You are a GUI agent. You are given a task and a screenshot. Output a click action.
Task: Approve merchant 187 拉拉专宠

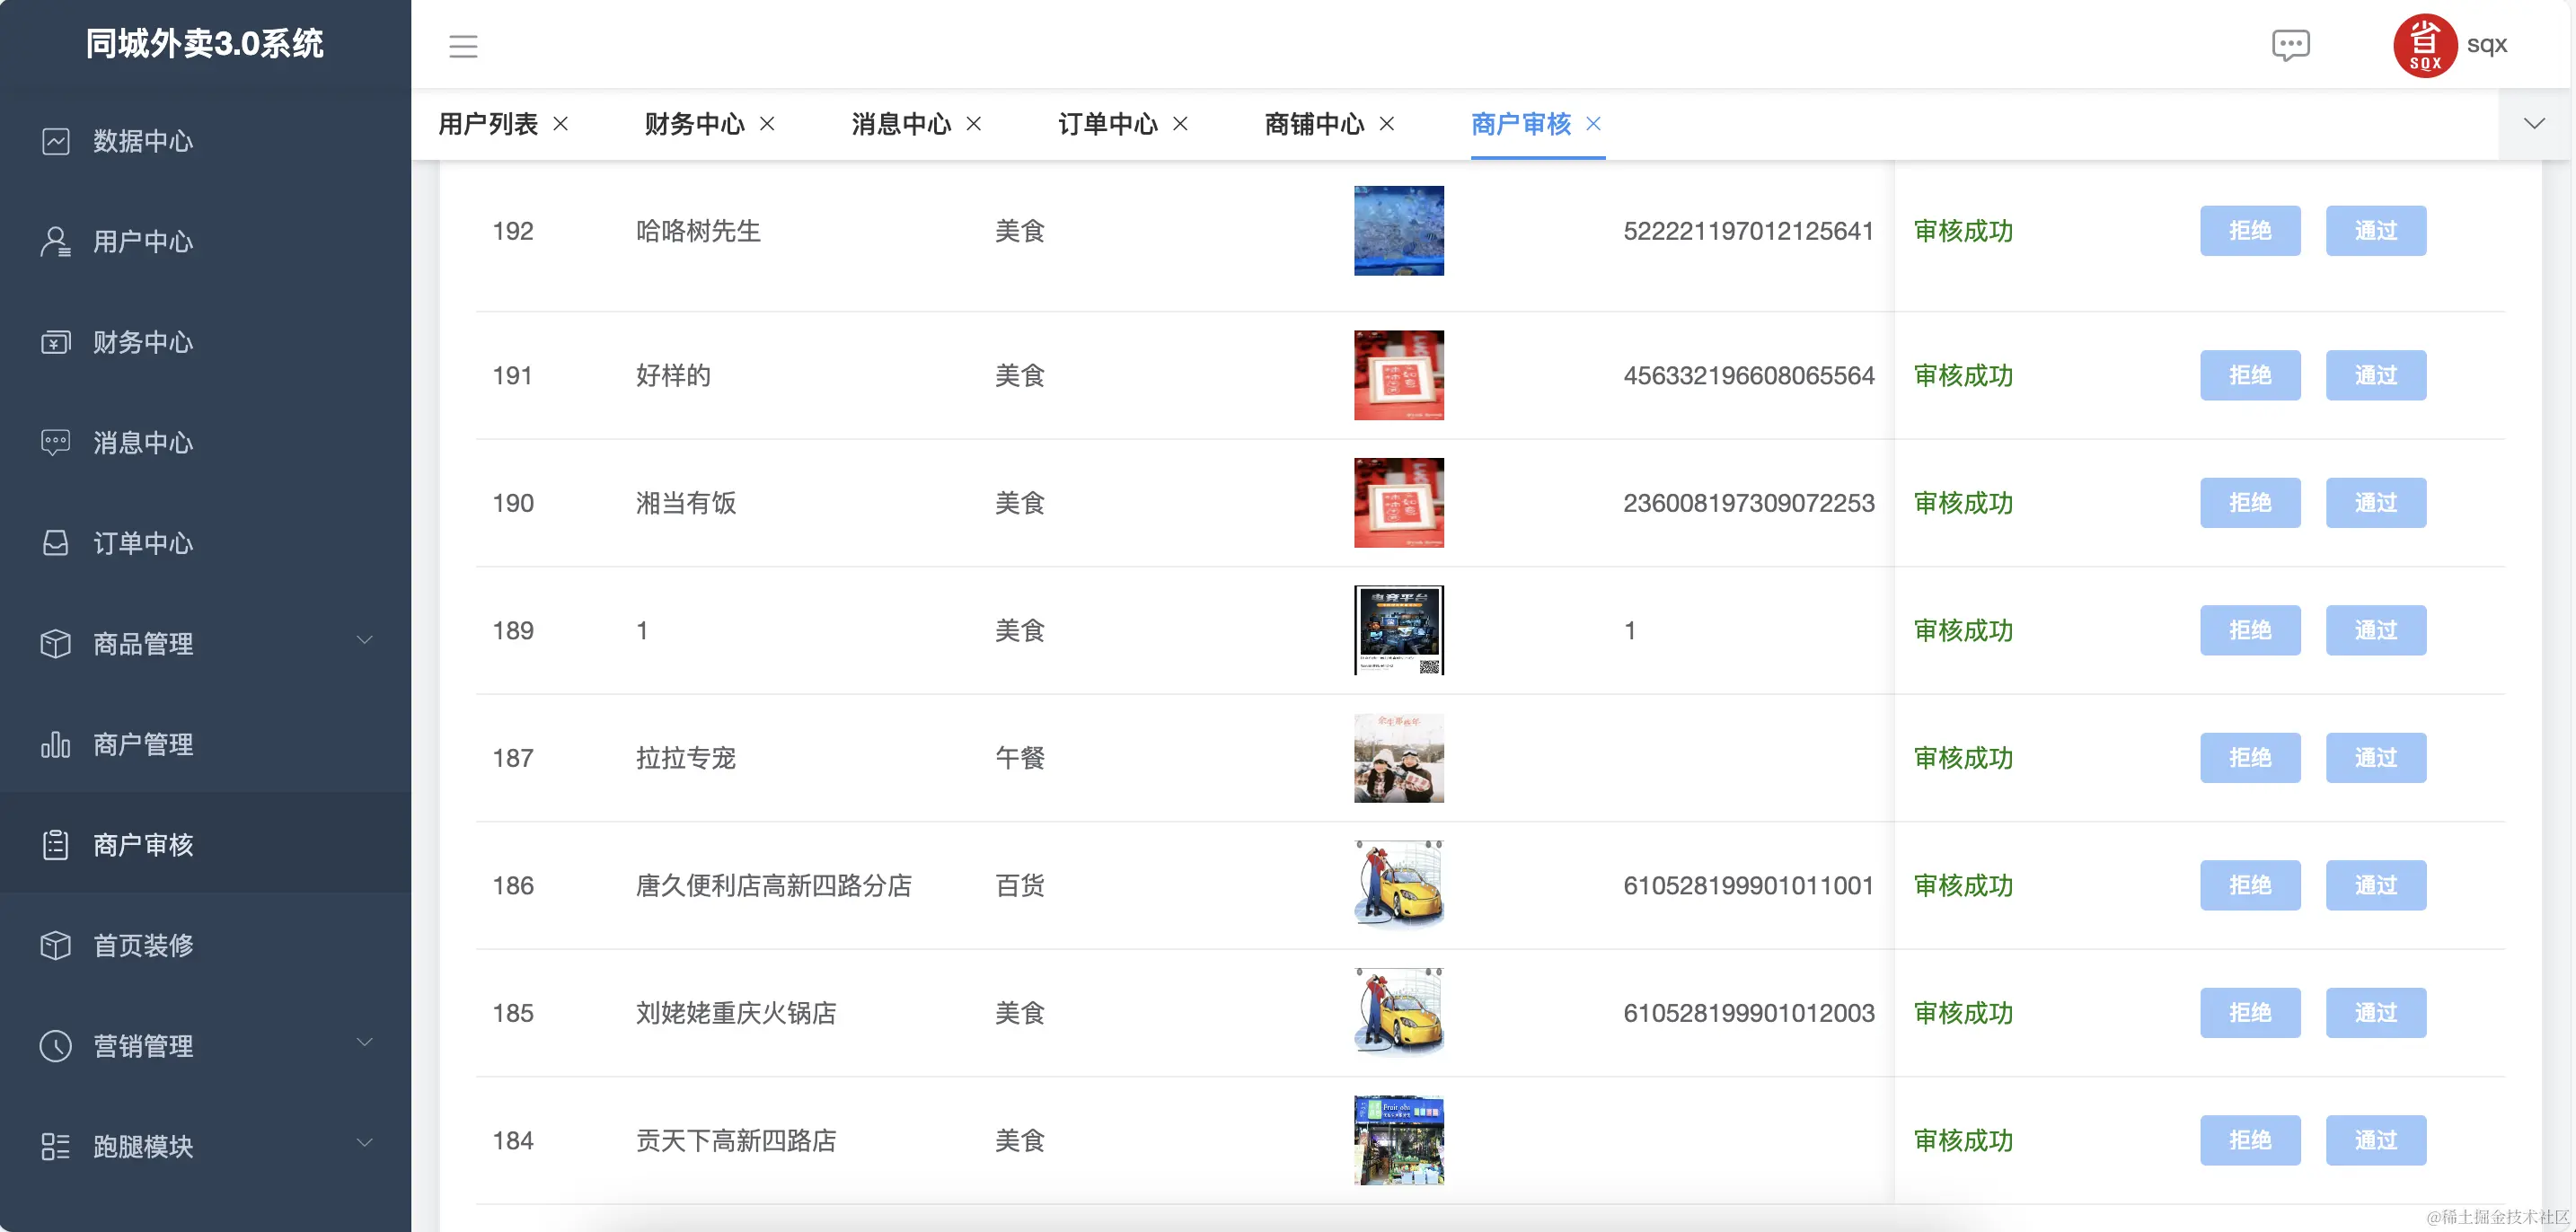pyautogui.click(x=2376, y=758)
